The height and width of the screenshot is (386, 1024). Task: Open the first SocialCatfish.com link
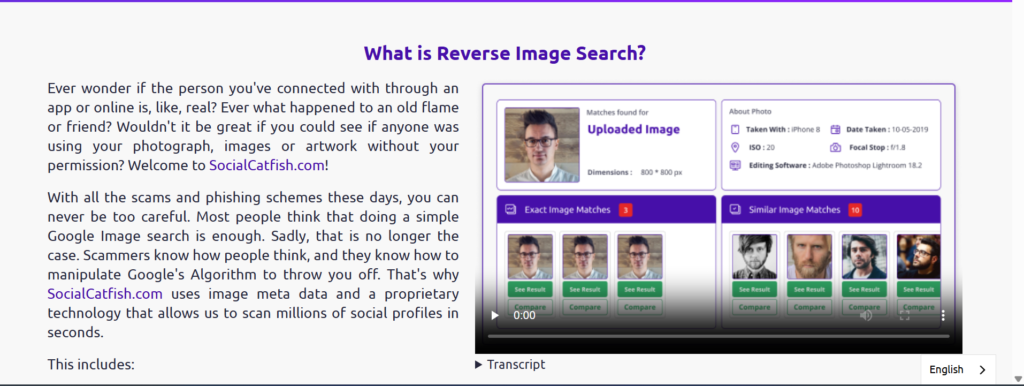(x=266, y=165)
